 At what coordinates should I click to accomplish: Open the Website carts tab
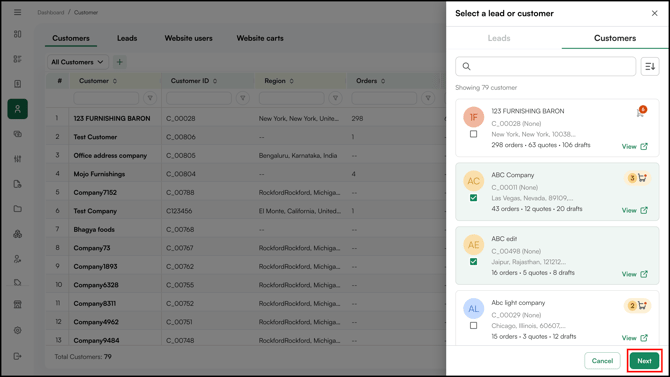260,38
